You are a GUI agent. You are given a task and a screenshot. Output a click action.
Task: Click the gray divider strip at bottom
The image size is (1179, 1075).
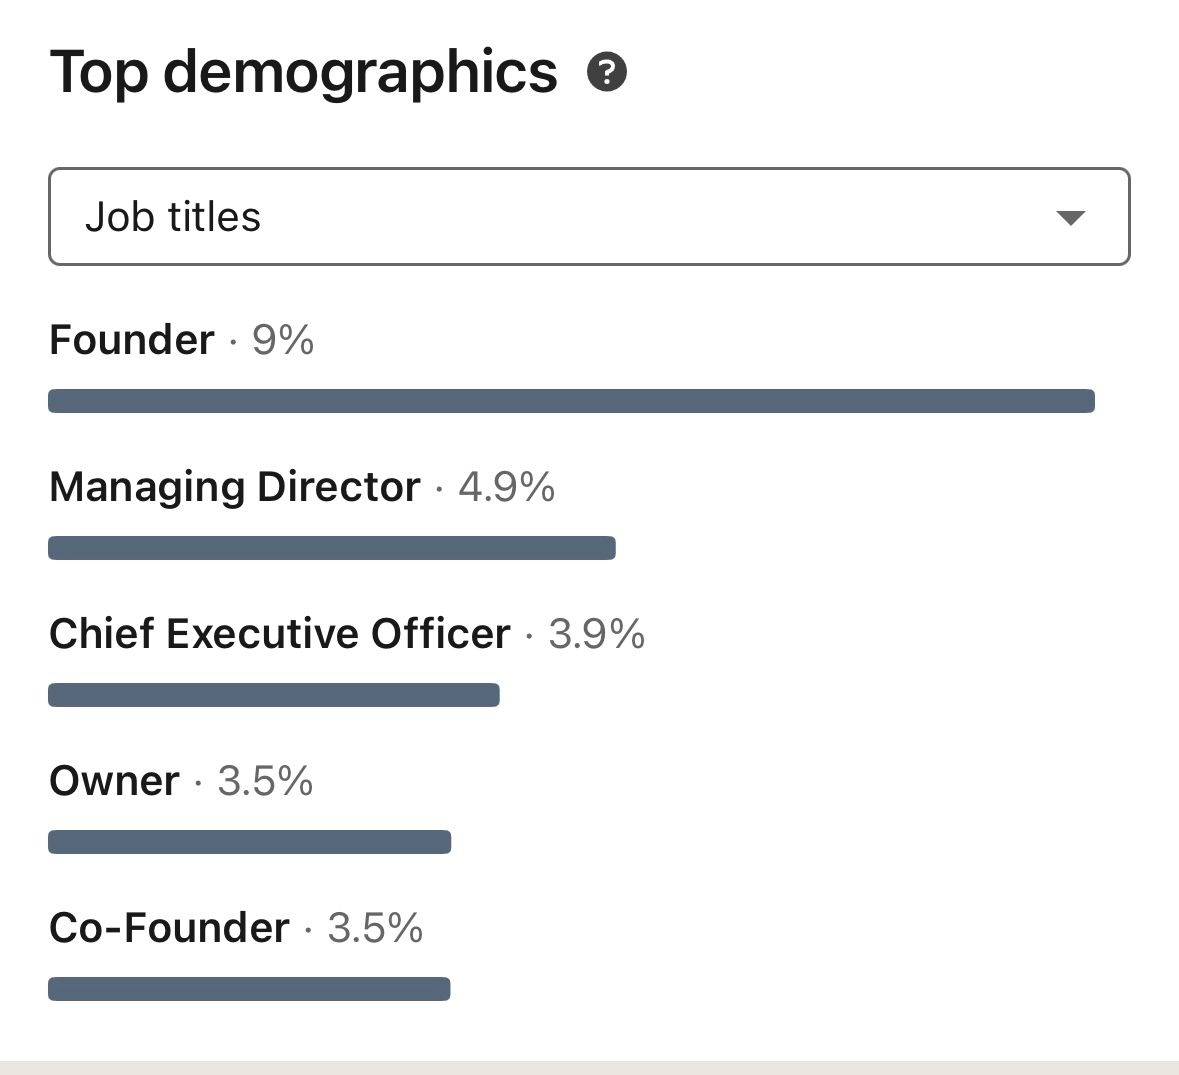[x=589, y=1067]
